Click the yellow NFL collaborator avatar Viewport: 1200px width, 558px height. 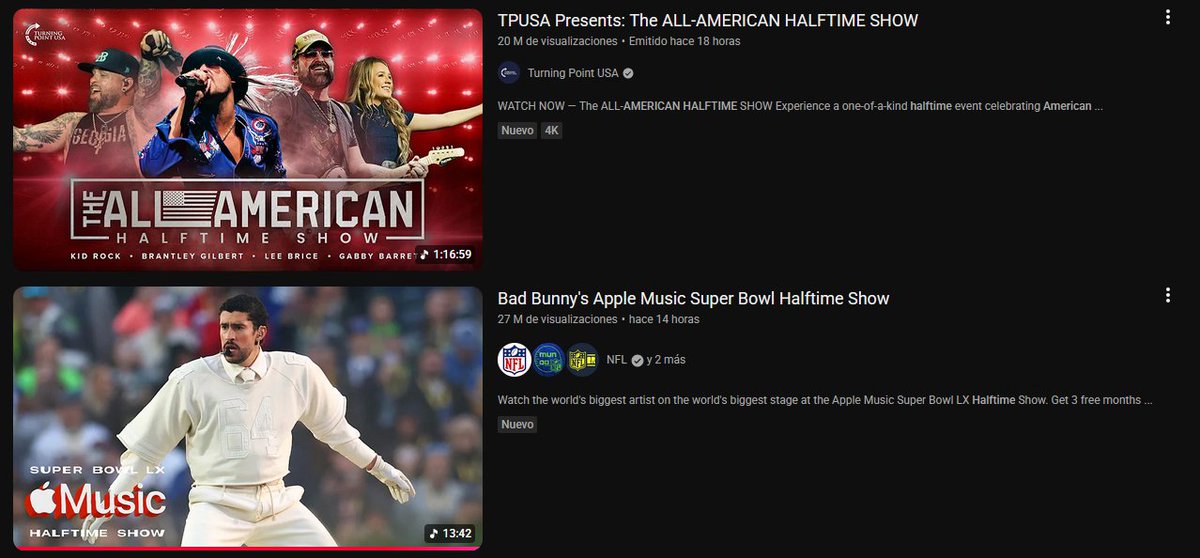point(582,360)
